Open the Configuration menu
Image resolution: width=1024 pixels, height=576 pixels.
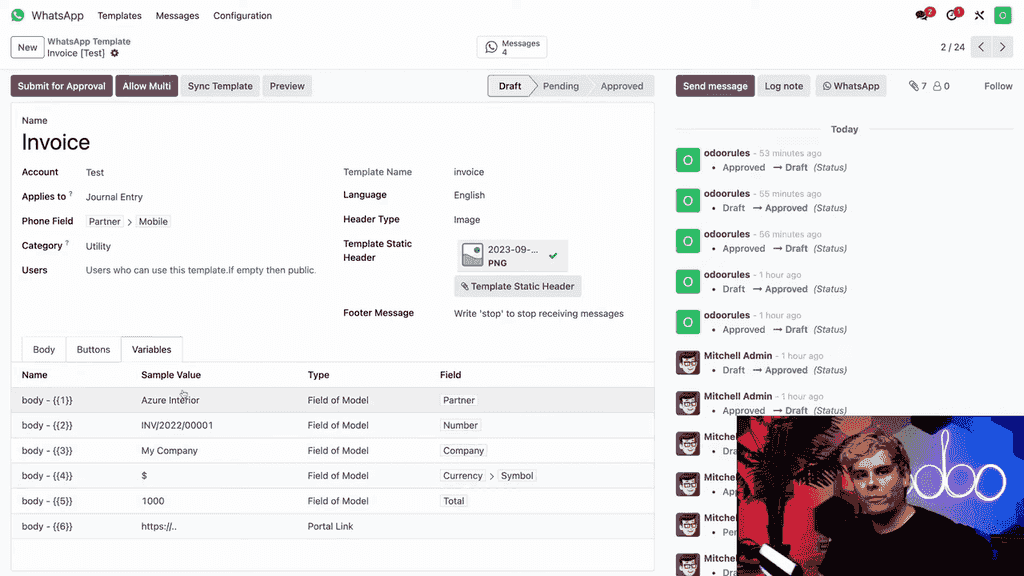[x=242, y=16]
